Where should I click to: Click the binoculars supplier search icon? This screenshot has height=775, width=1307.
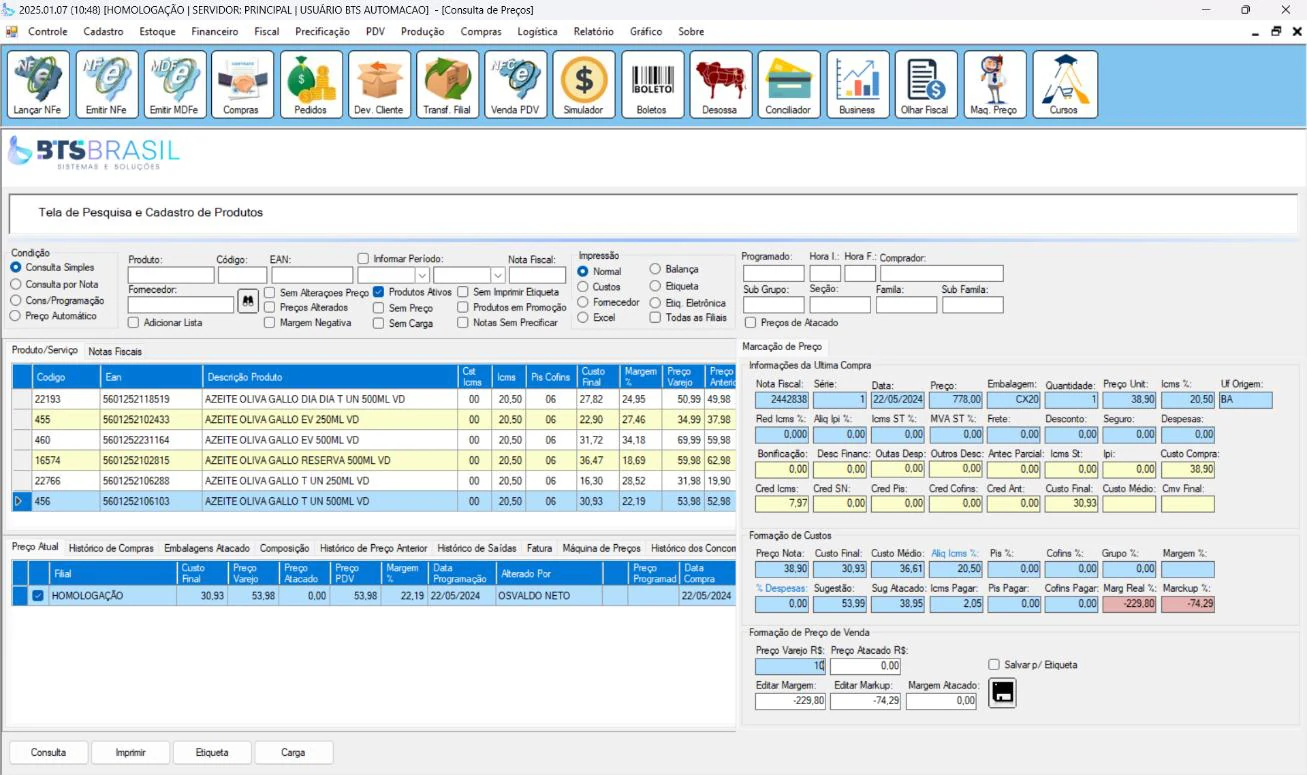[248, 301]
